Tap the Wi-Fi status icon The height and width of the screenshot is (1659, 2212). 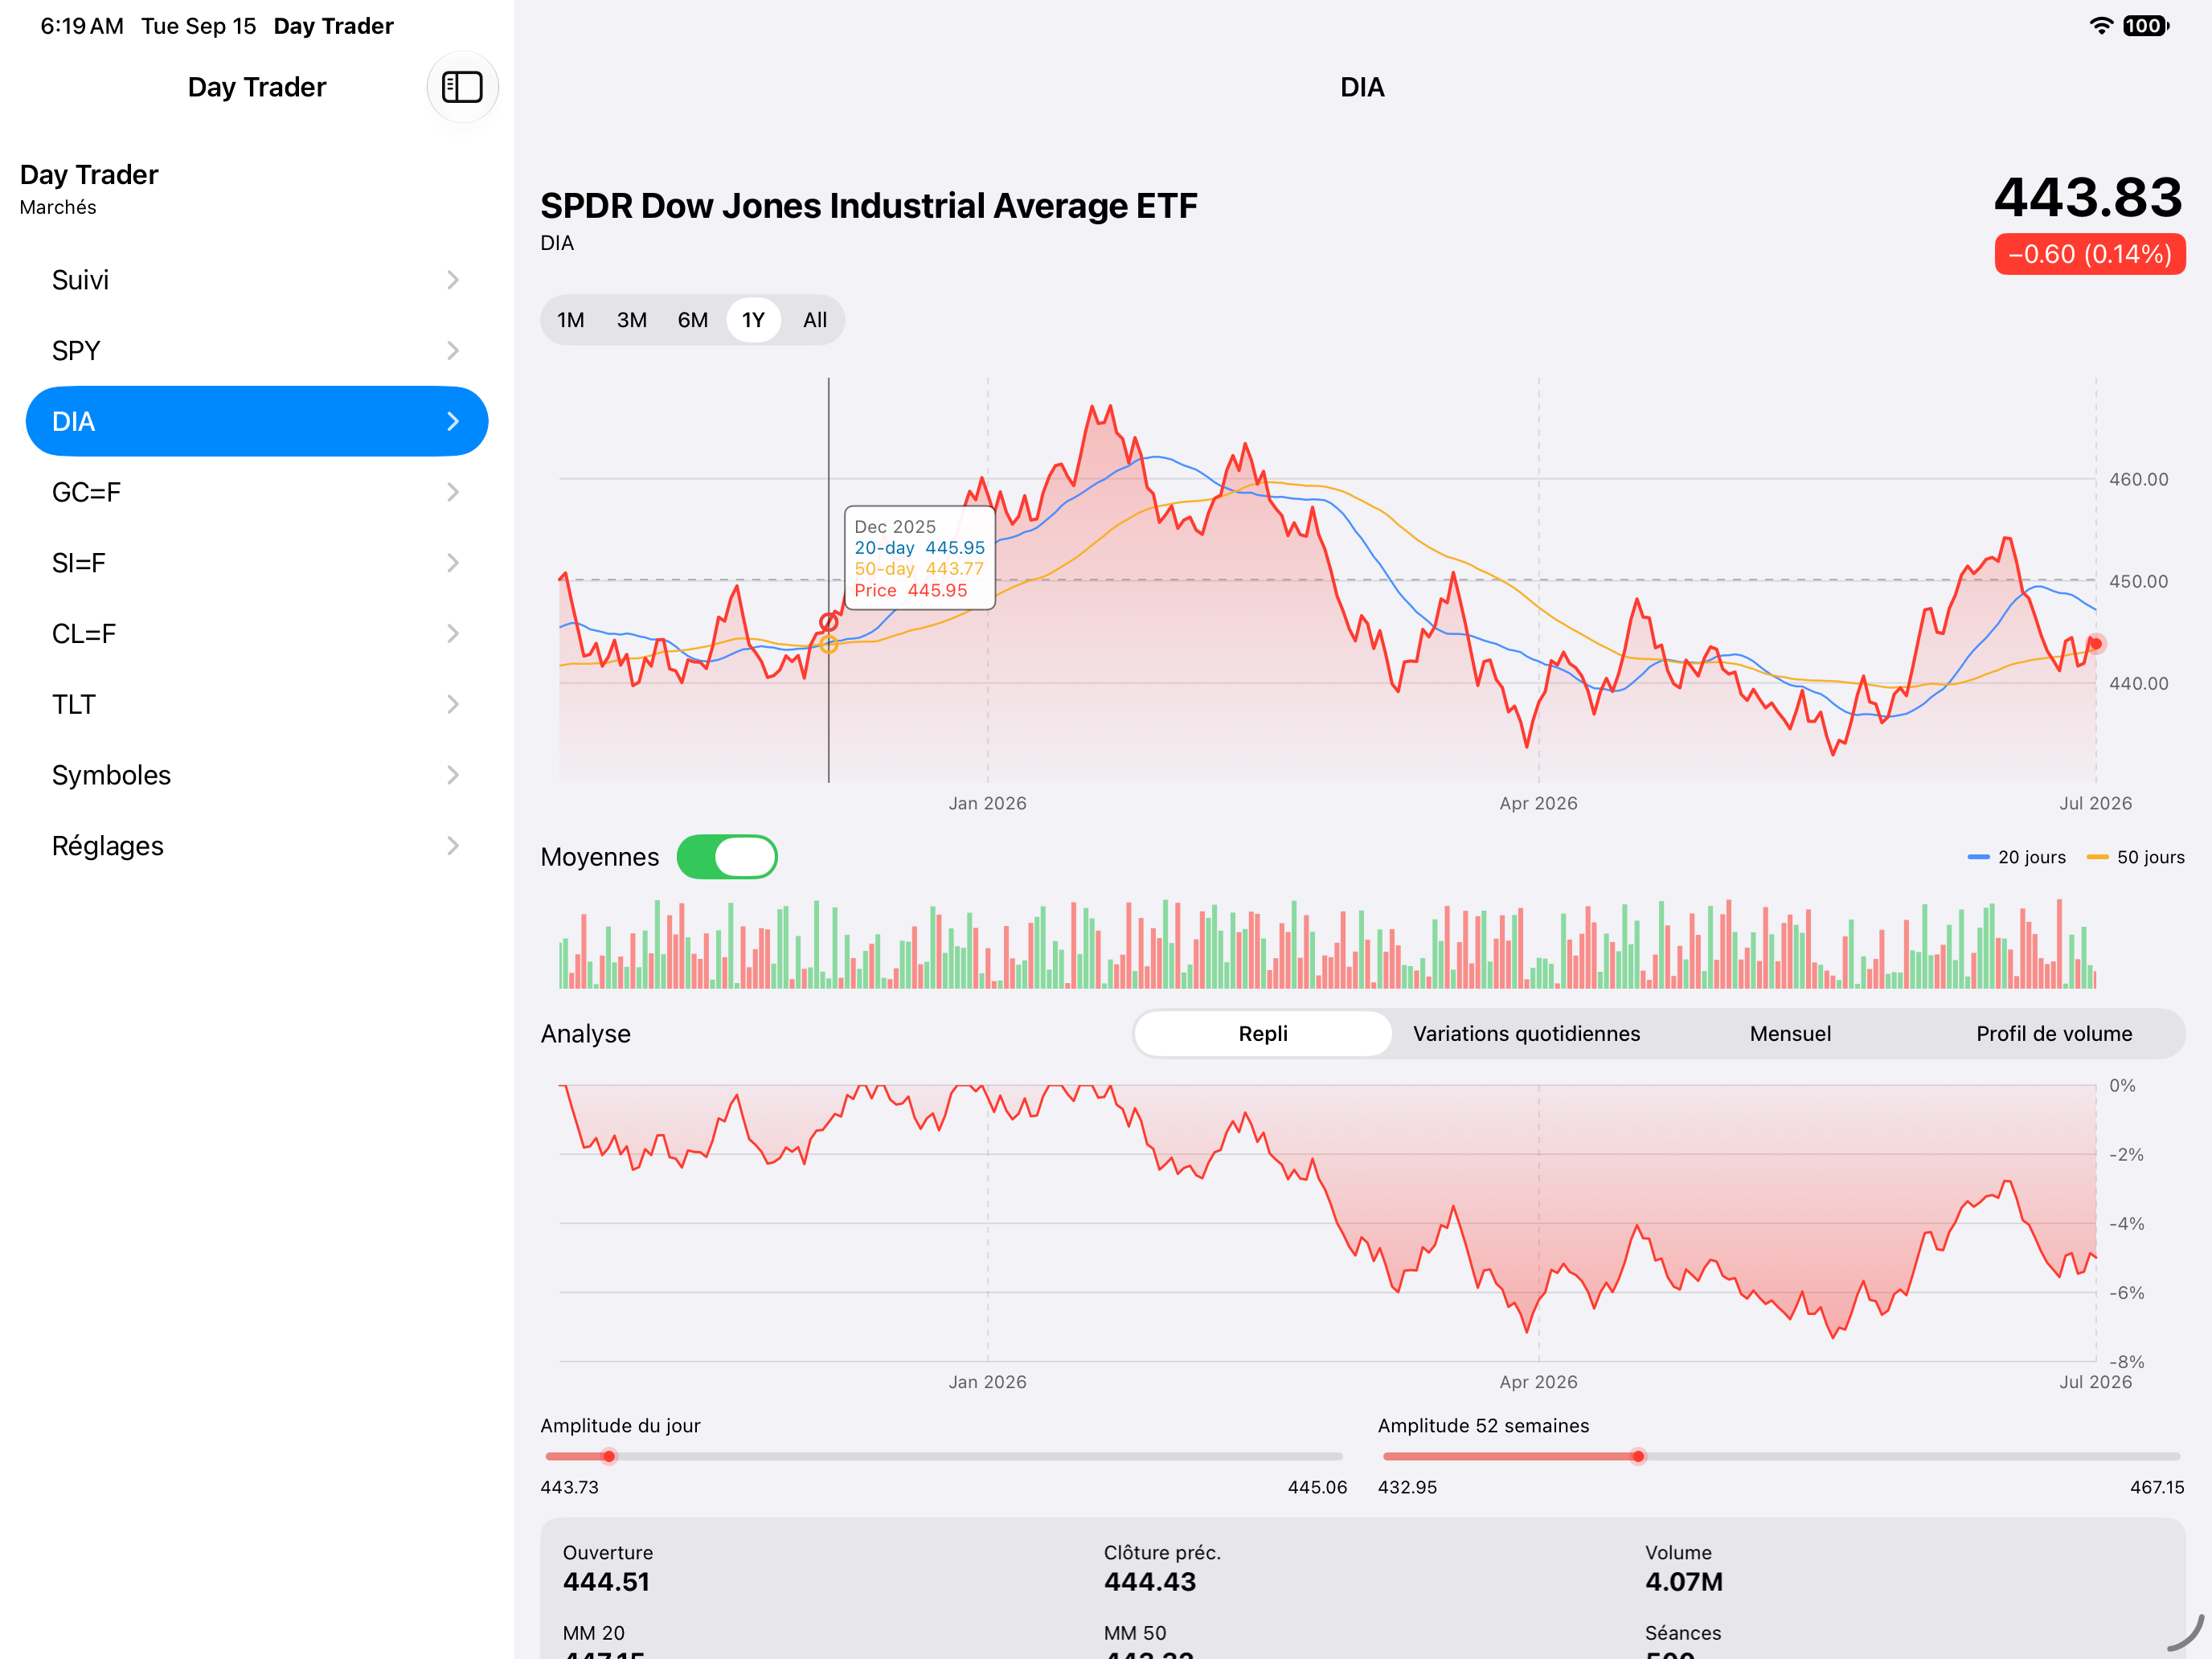click(2101, 26)
